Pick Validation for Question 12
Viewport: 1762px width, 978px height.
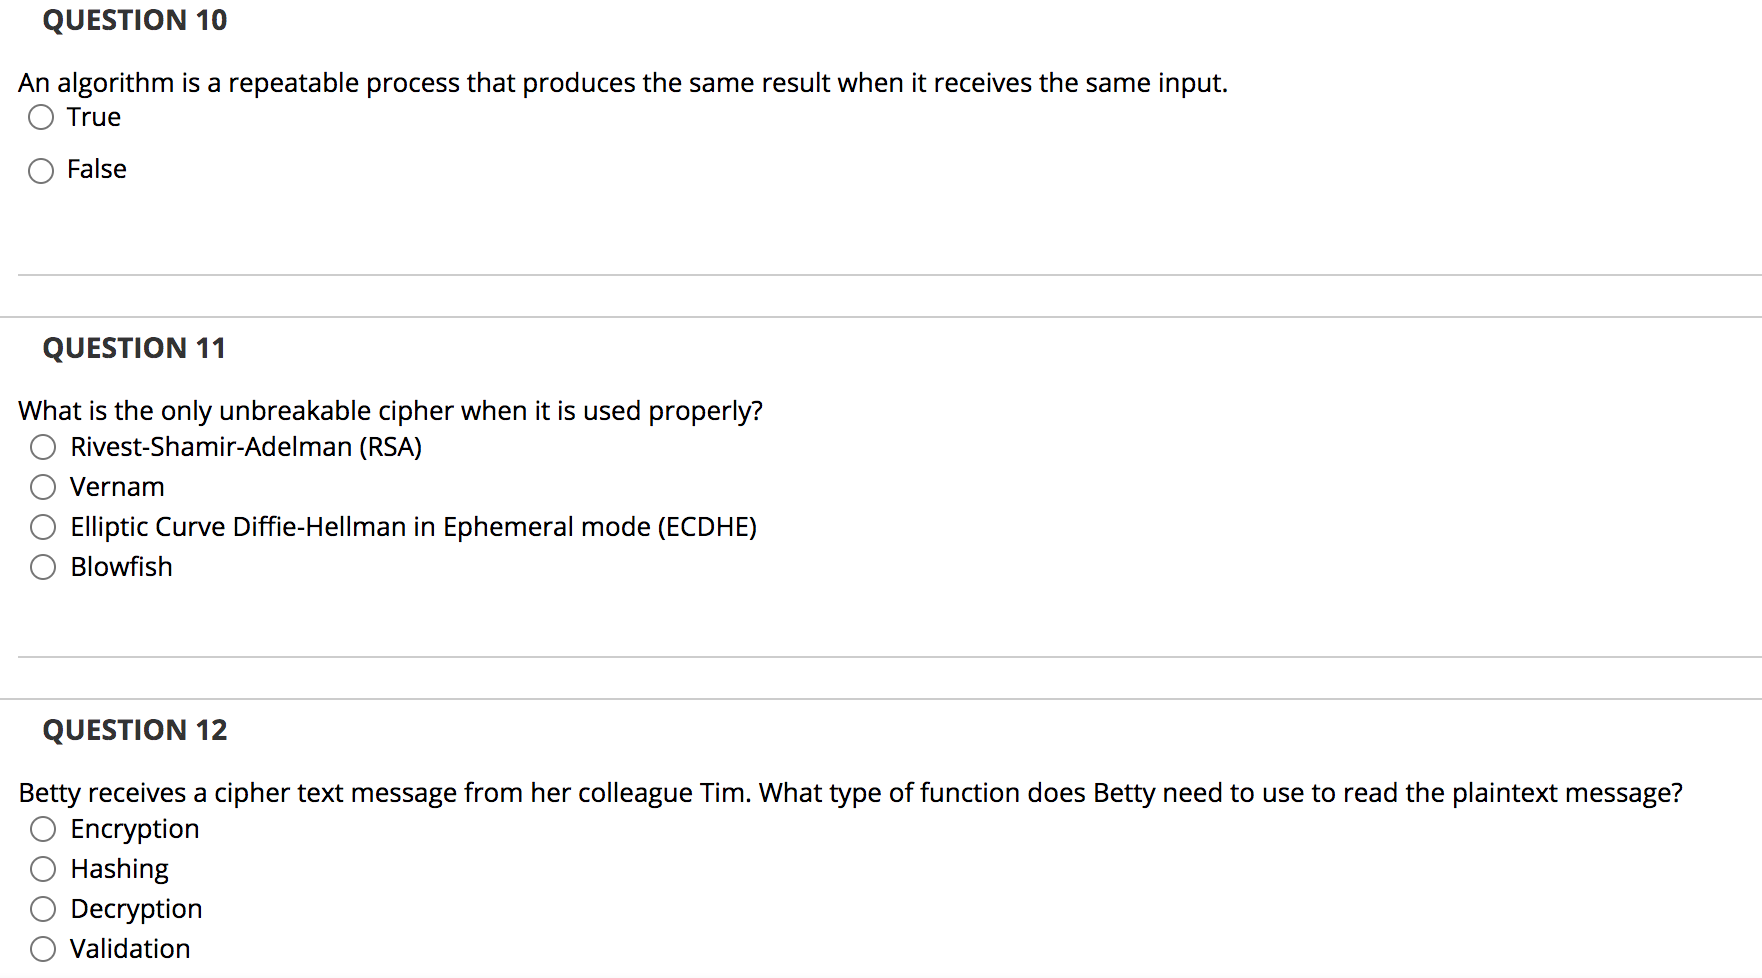(42, 948)
